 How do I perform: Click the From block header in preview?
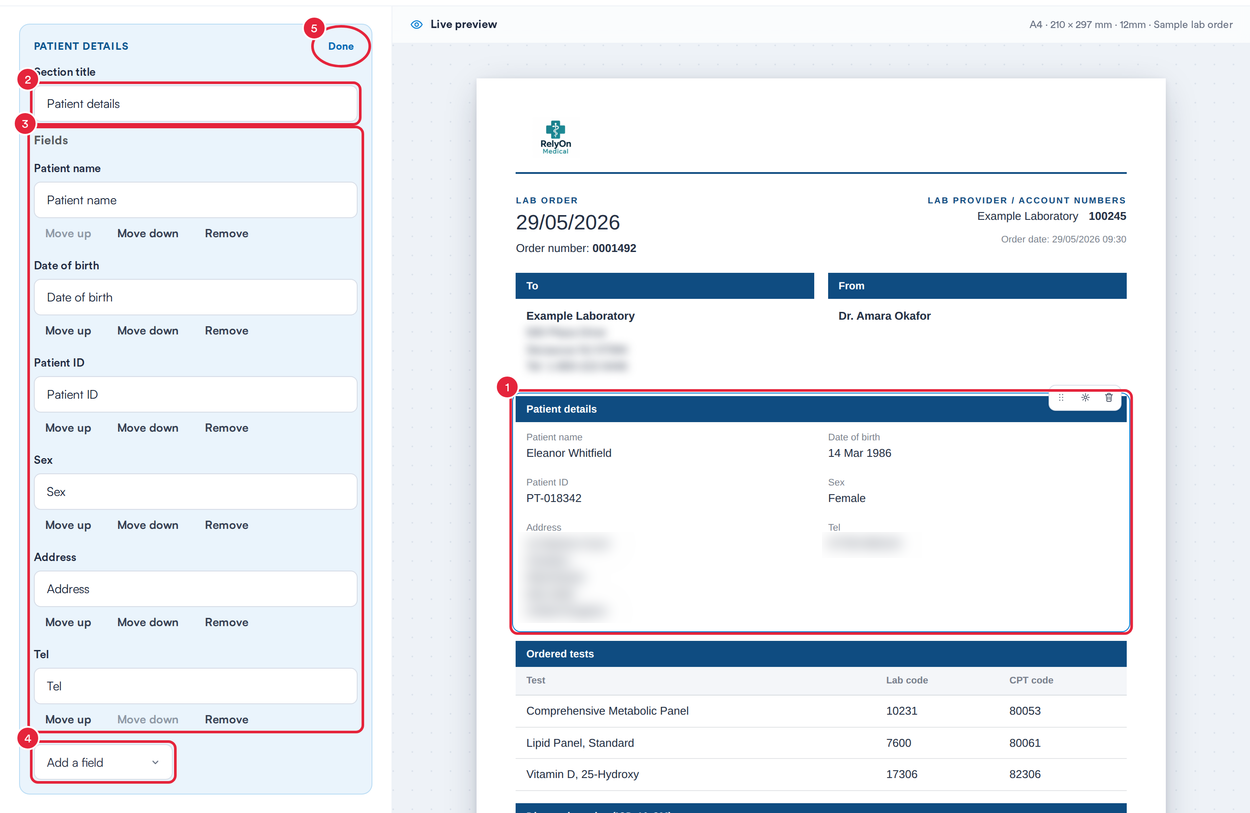977,286
